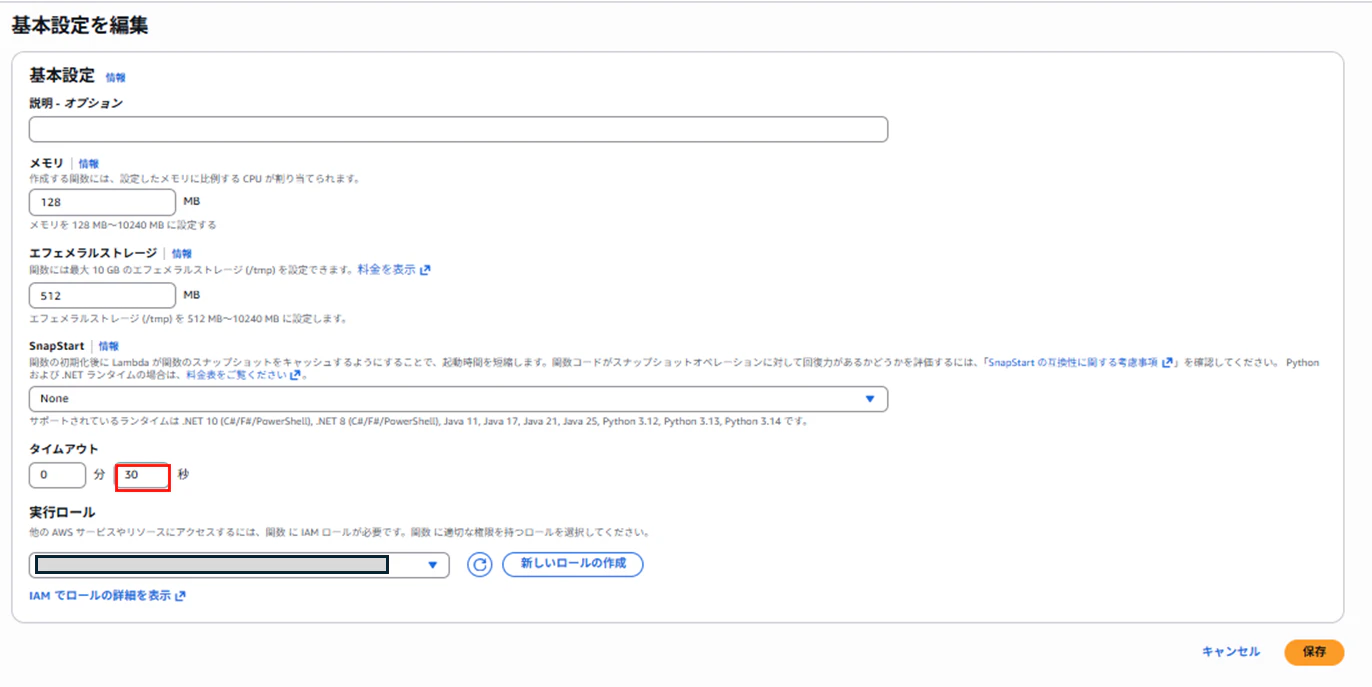
Task: Click the 実行ロール label
Action: click(x=62, y=513)
